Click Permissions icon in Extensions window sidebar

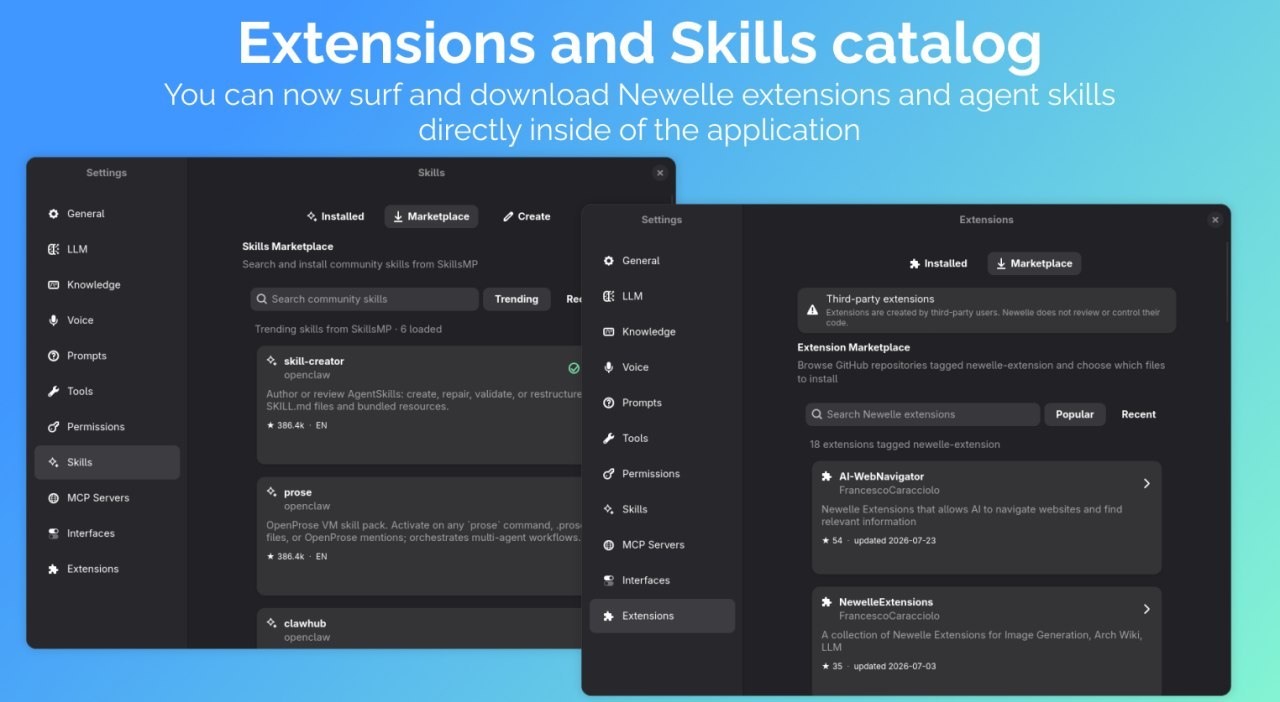pyautogui.click(x=609, y=474)
